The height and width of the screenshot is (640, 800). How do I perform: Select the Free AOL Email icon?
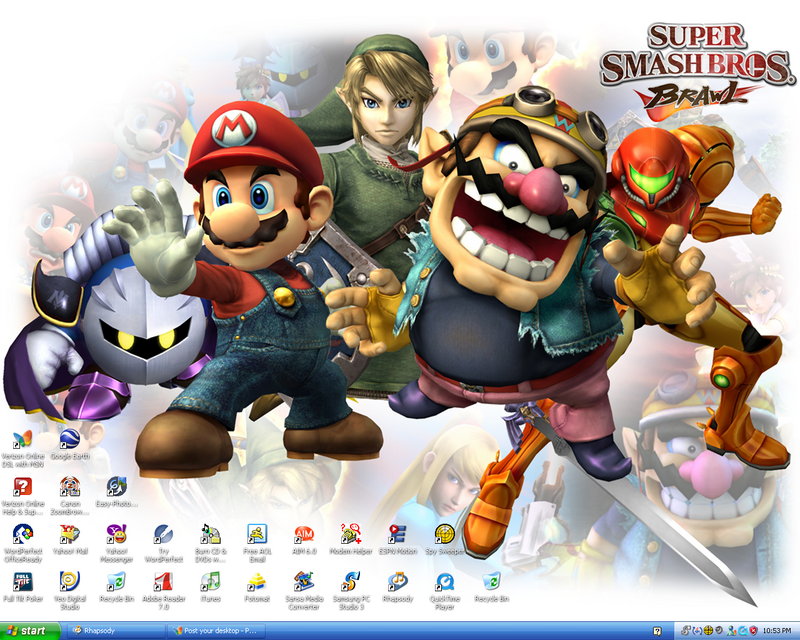tap(258, 544)
